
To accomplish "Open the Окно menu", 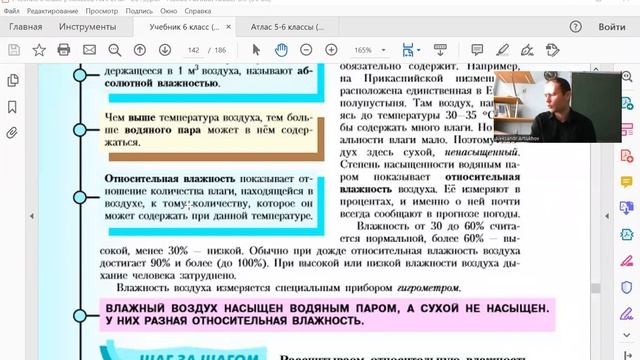I will [x=169, y=11].
